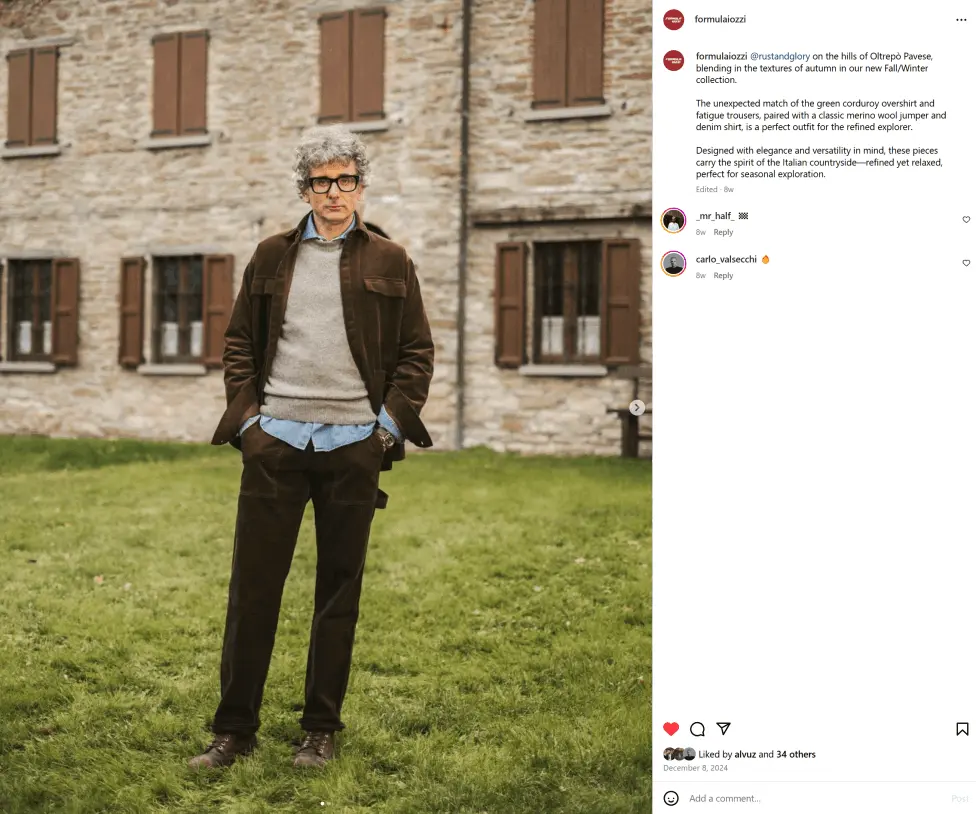This screenshot has width=976, height=814.
Task: Click formulaiozzi avatar beside the caption
Action: point(673,61)
